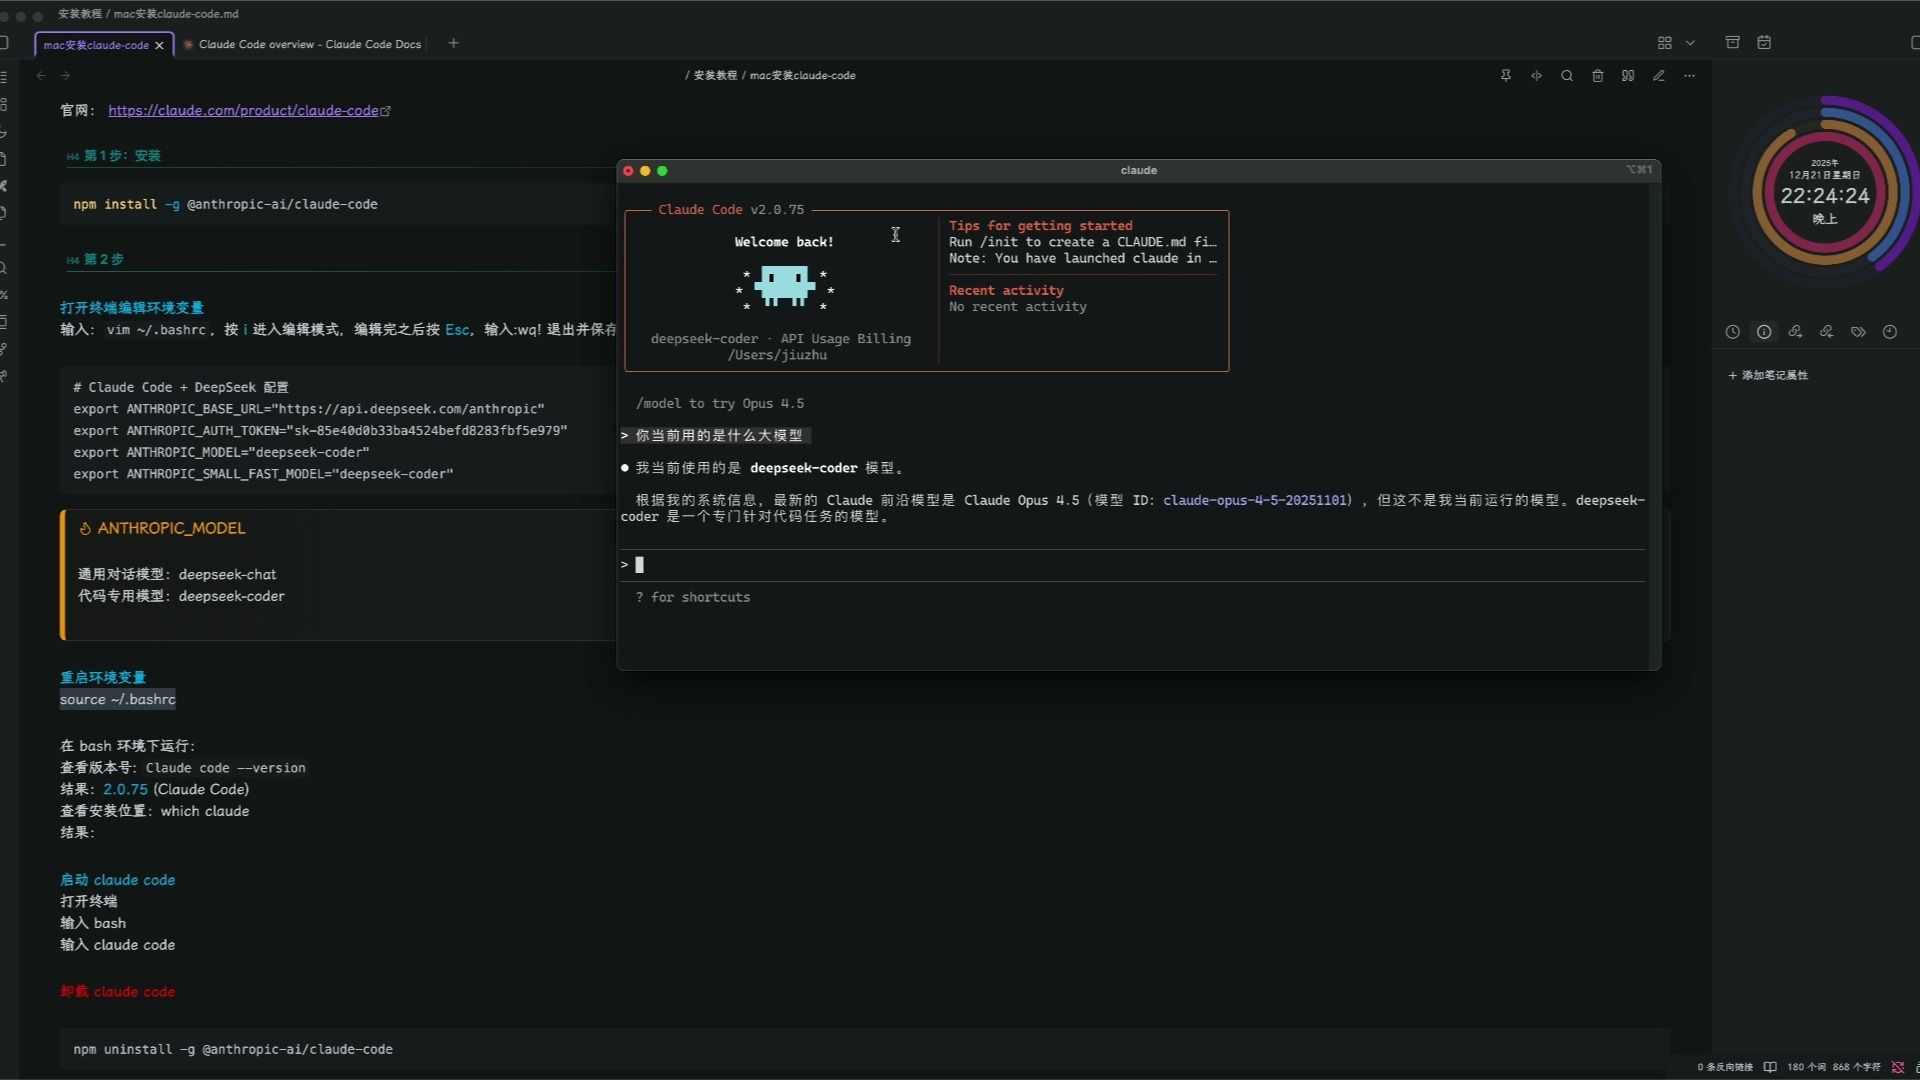Click the calendar check icon in the top bar

1764,43
